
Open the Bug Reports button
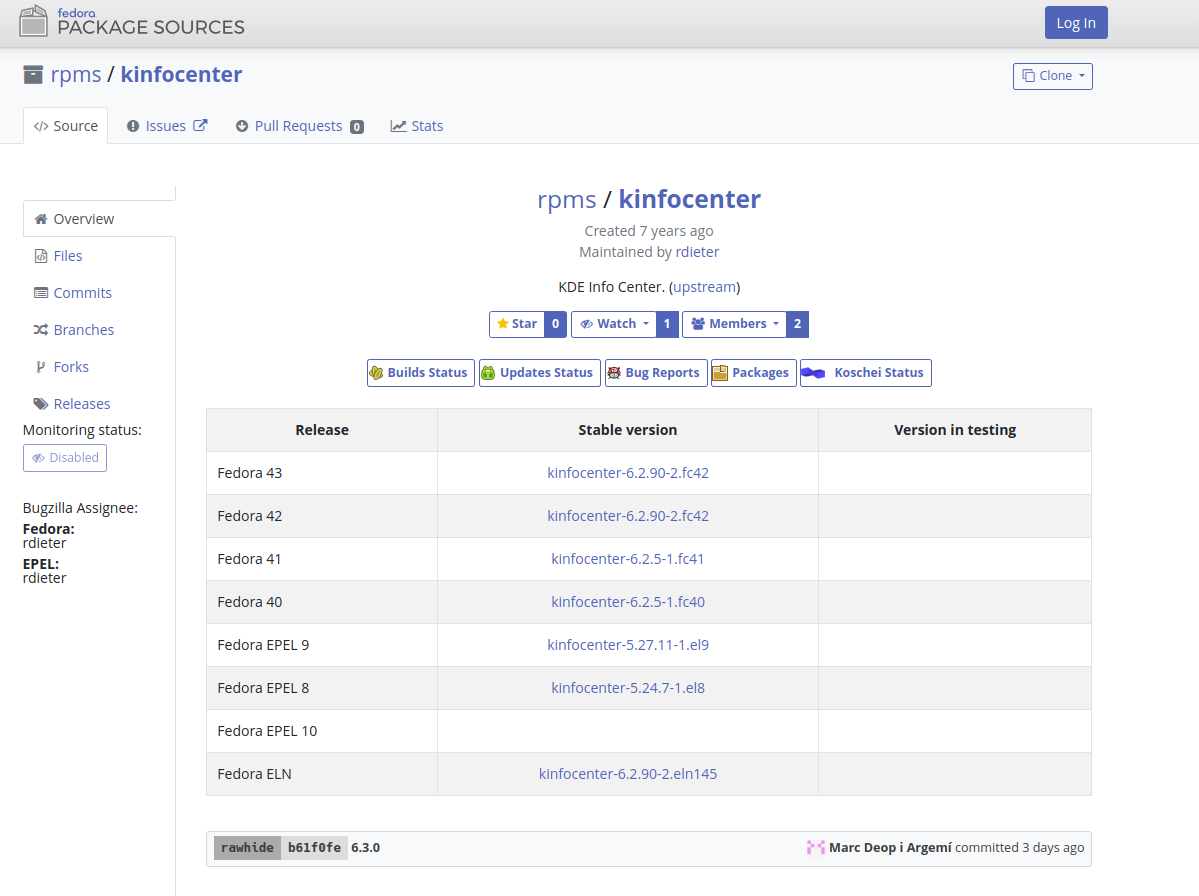point(656,372)
